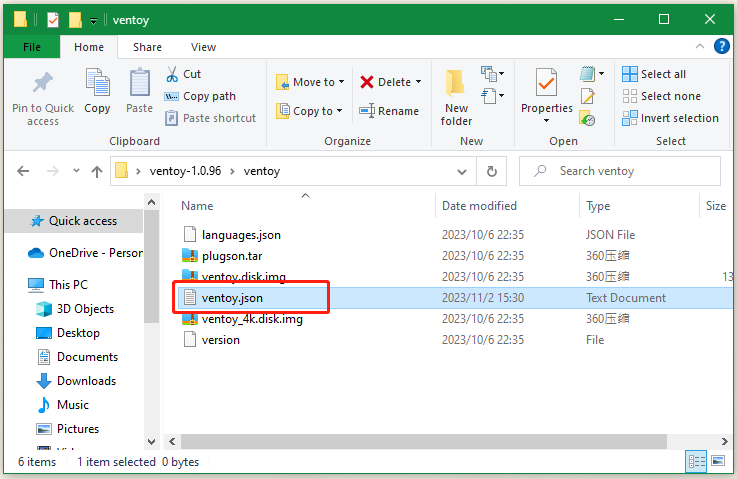The image size is (737, 479).
Task: Click Copy path in Clipboard group
Action: pyautogui.click(x=200, y=96)
